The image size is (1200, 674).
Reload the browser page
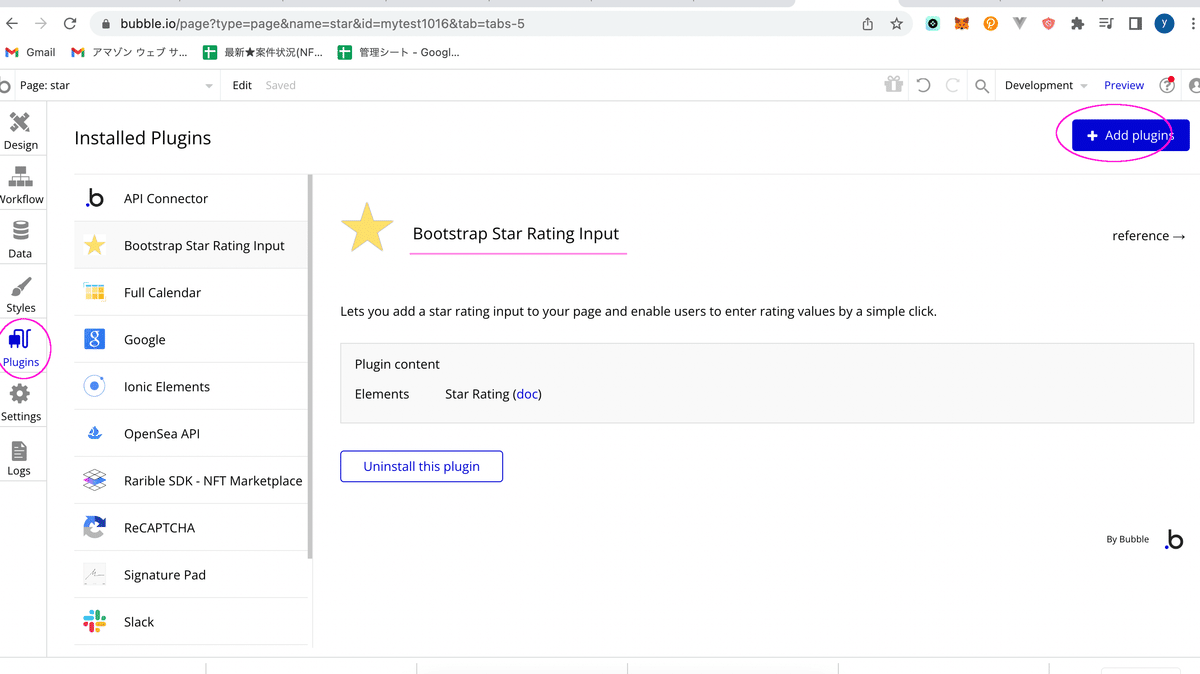[x=70, y=23]
